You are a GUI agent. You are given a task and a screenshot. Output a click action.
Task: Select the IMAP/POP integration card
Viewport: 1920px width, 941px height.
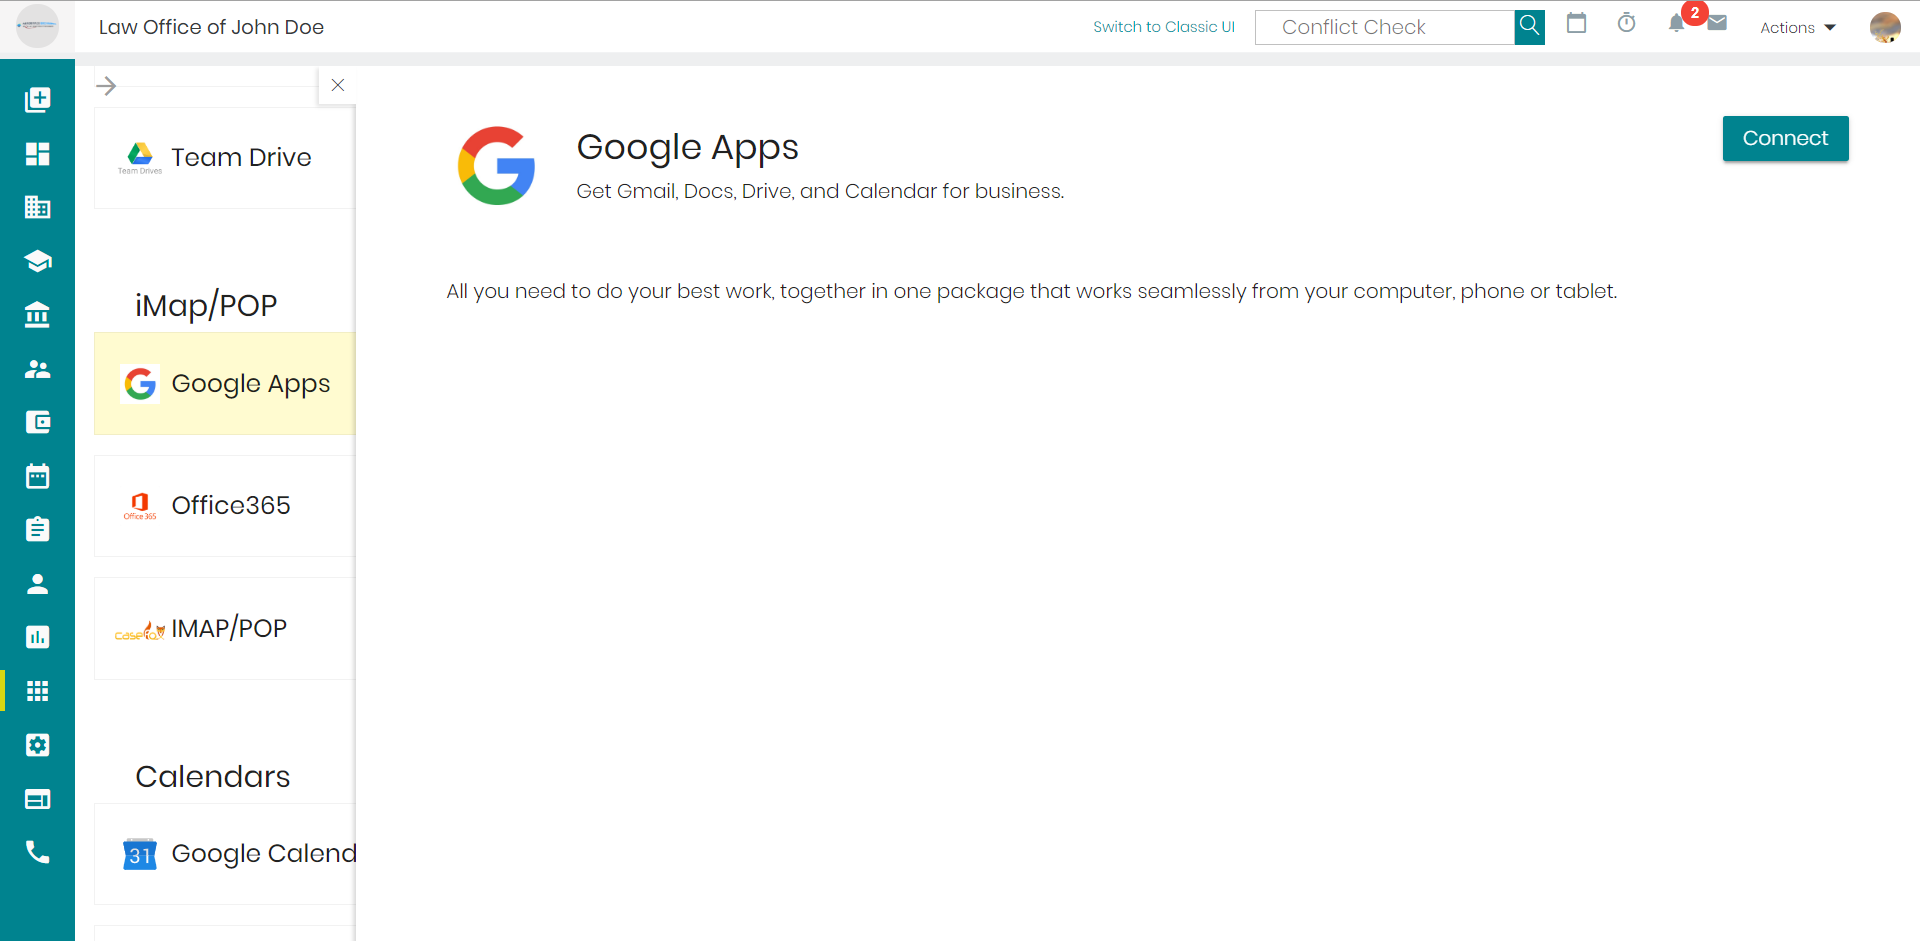[225, 629]
